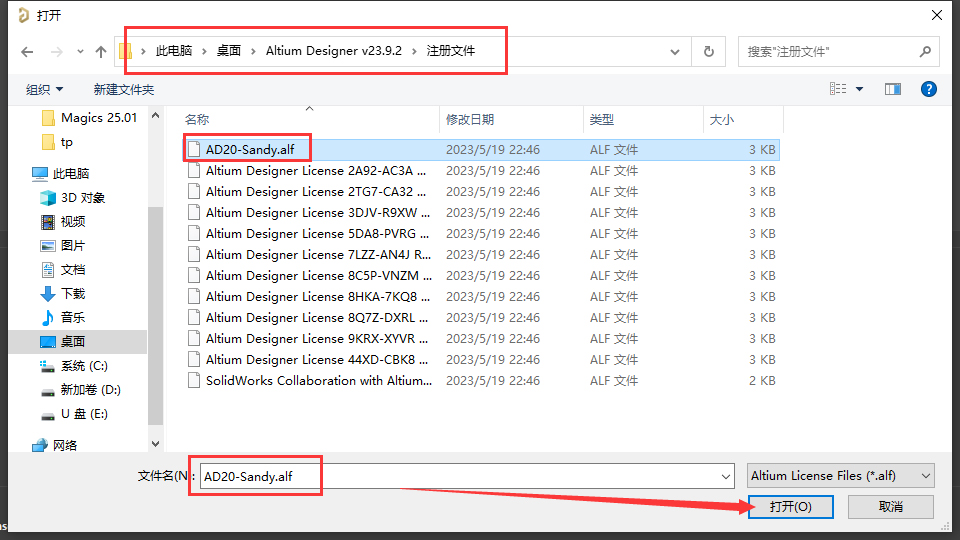This screenshot has width=960, height=540.
Task: Go up one folder level
Action: [101, 52]
